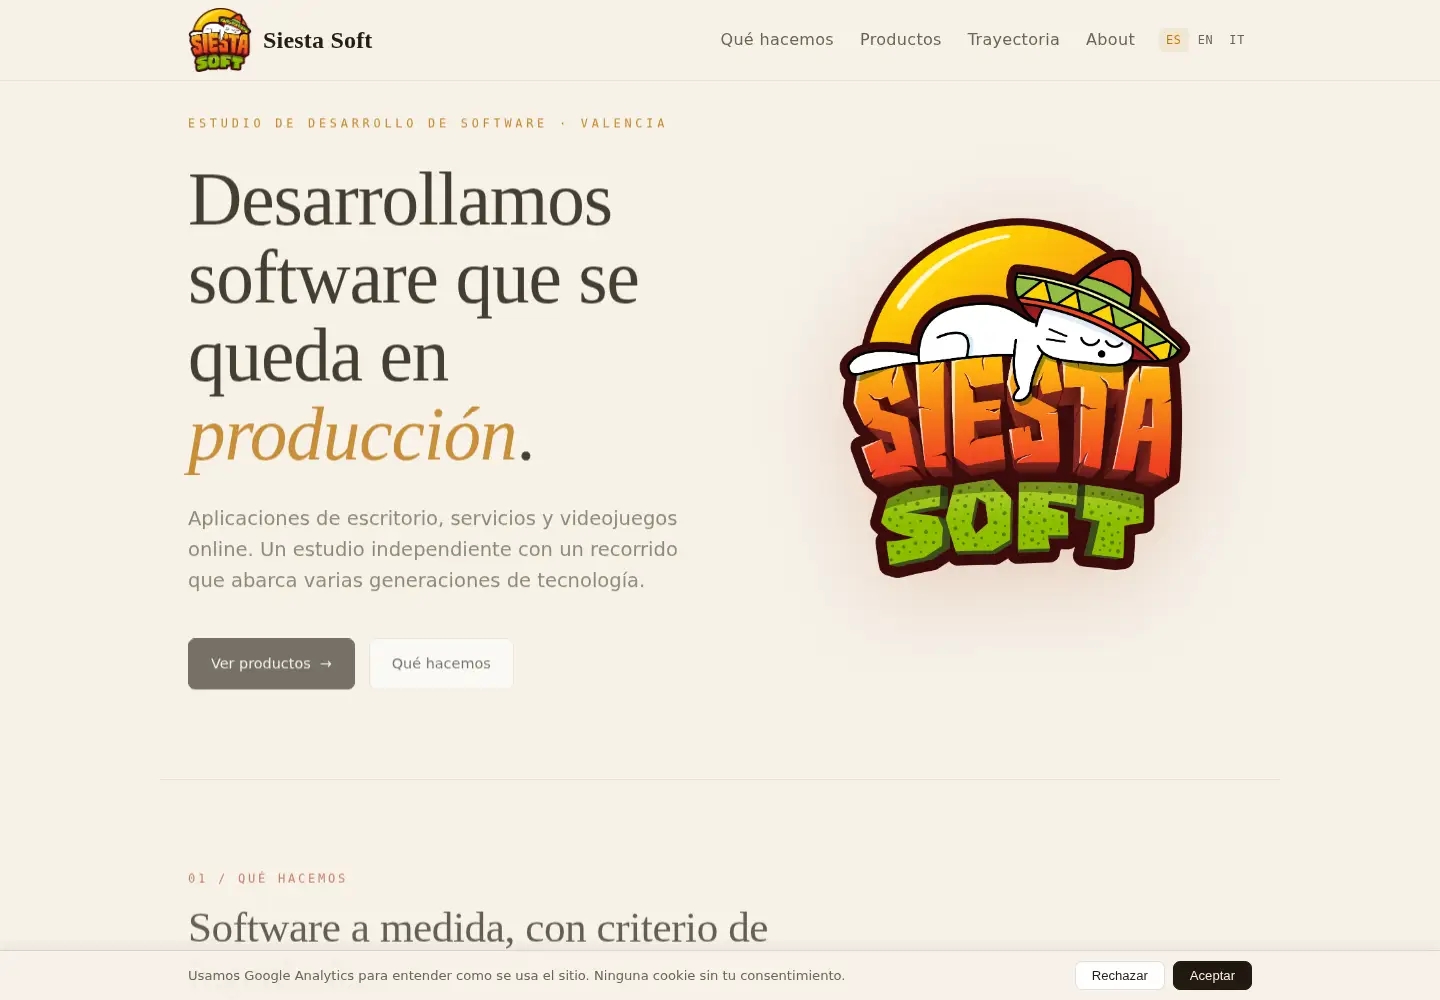
Task: Switch site language to IT
Action: (x=1237, y=40)
